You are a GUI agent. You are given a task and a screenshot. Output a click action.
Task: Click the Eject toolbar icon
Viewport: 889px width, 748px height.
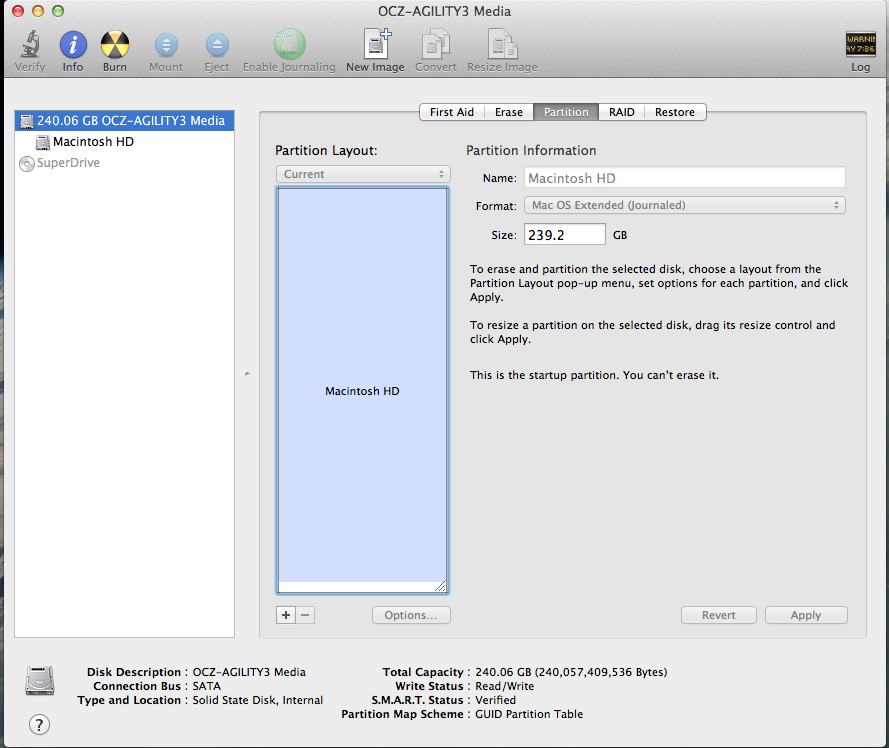pyautogui.click(x=217, y=45)
